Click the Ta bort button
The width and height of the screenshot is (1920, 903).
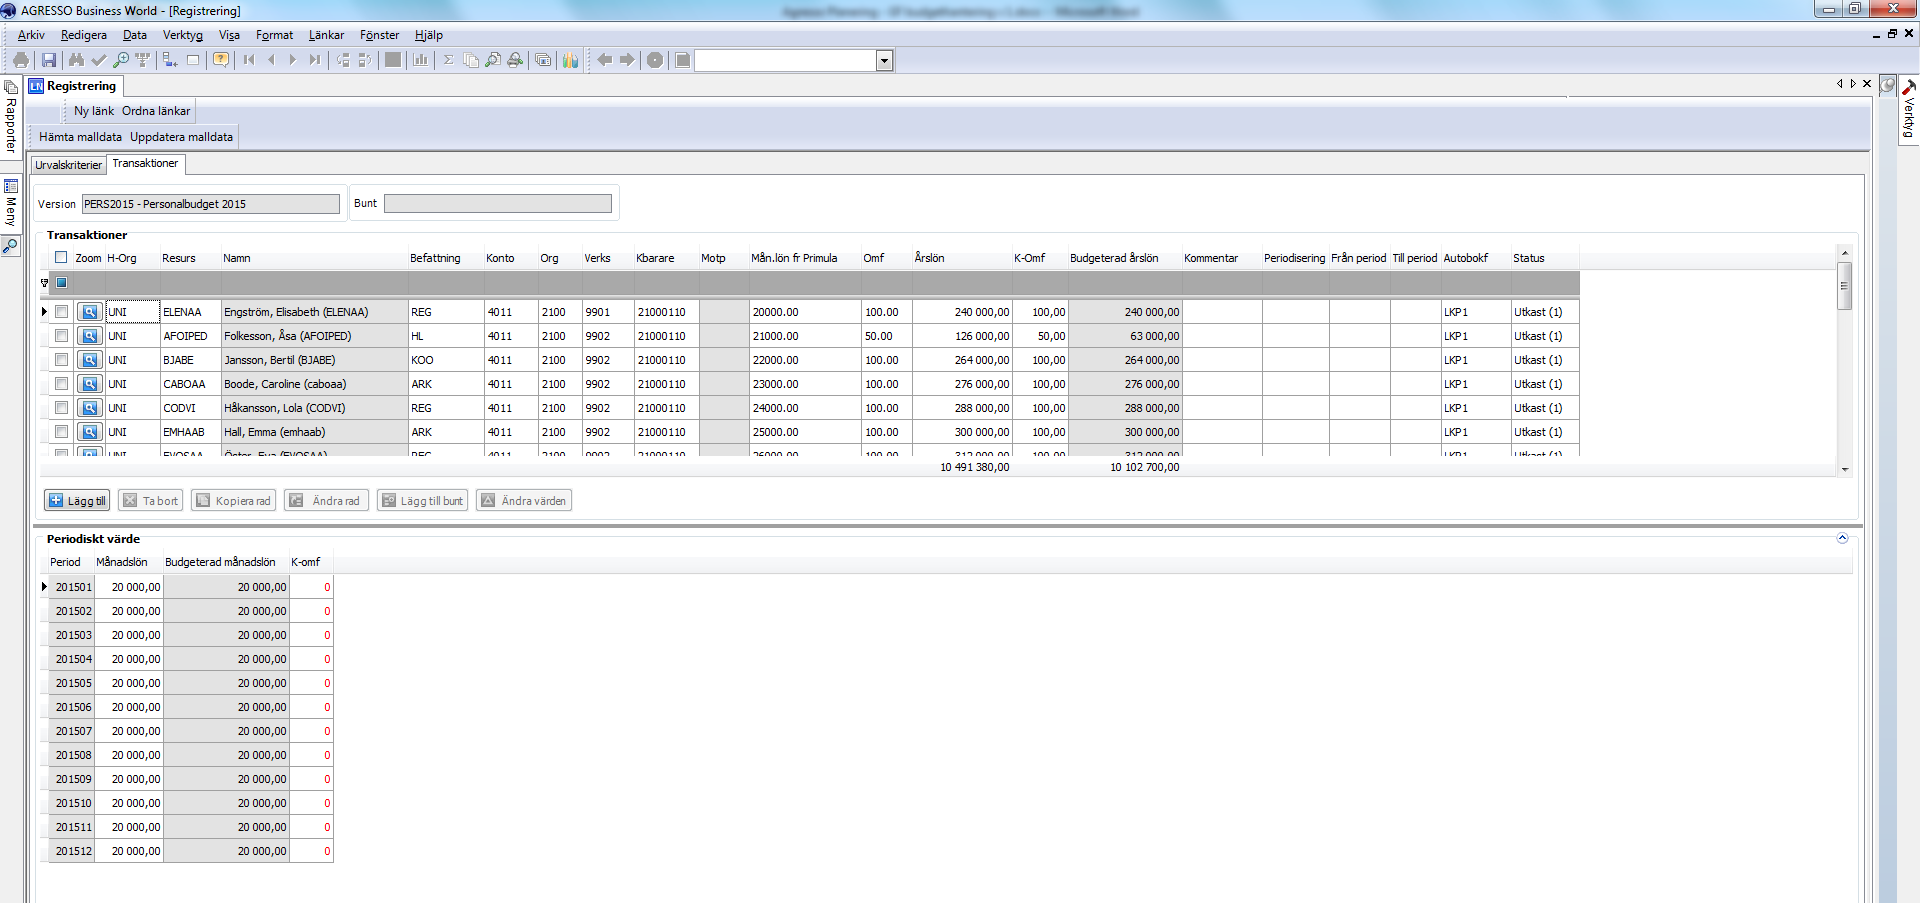(151, 501)
